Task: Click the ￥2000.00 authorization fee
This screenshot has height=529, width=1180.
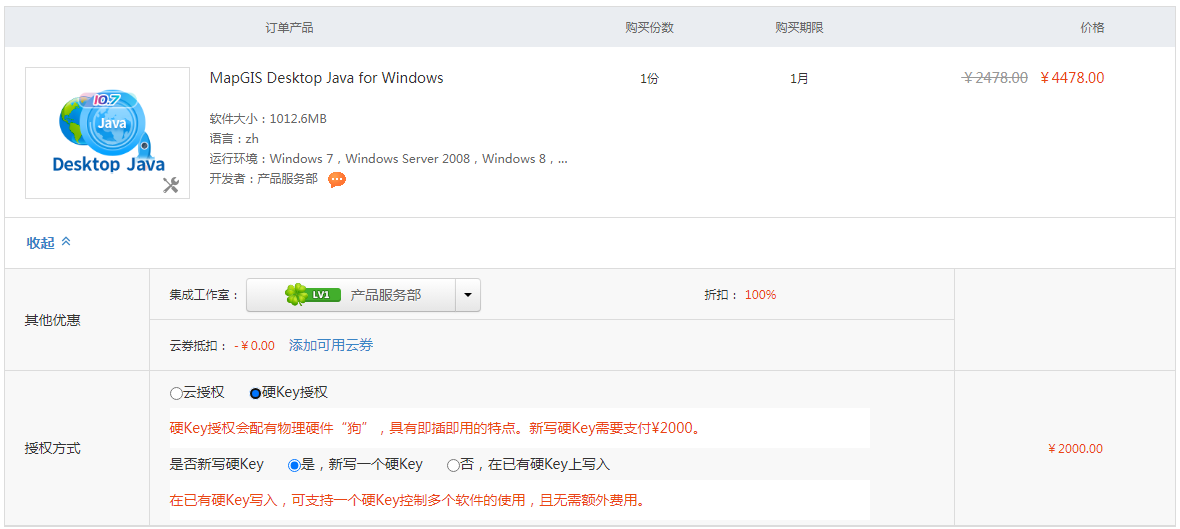Action: pos(1075,448)
